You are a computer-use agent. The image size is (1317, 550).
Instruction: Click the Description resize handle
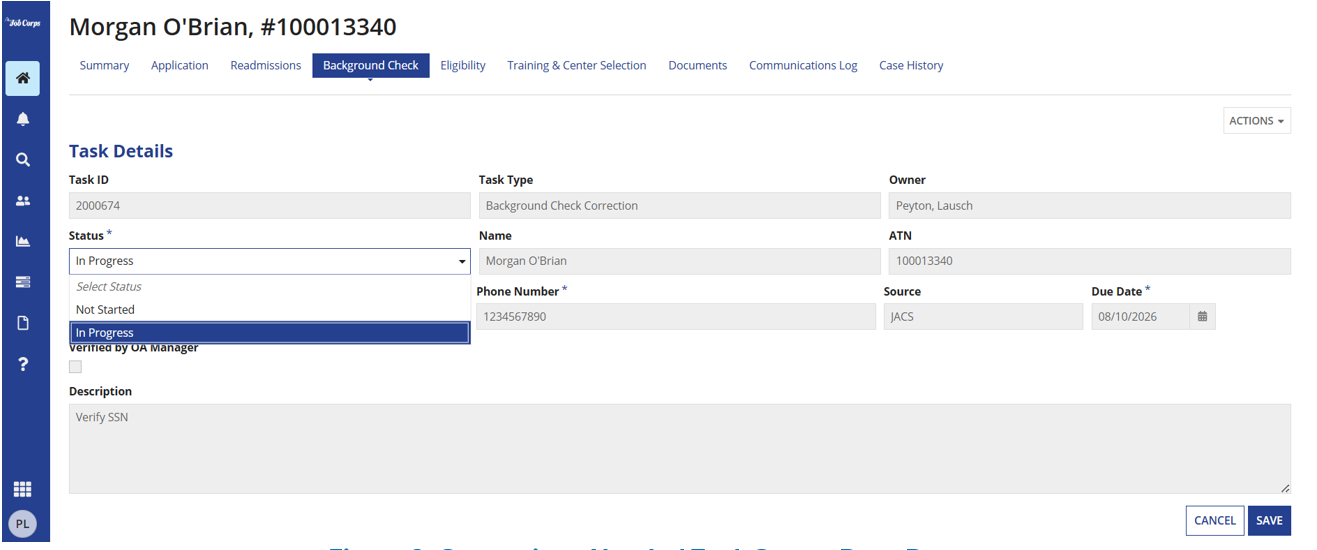click(x=1285, y=488)
